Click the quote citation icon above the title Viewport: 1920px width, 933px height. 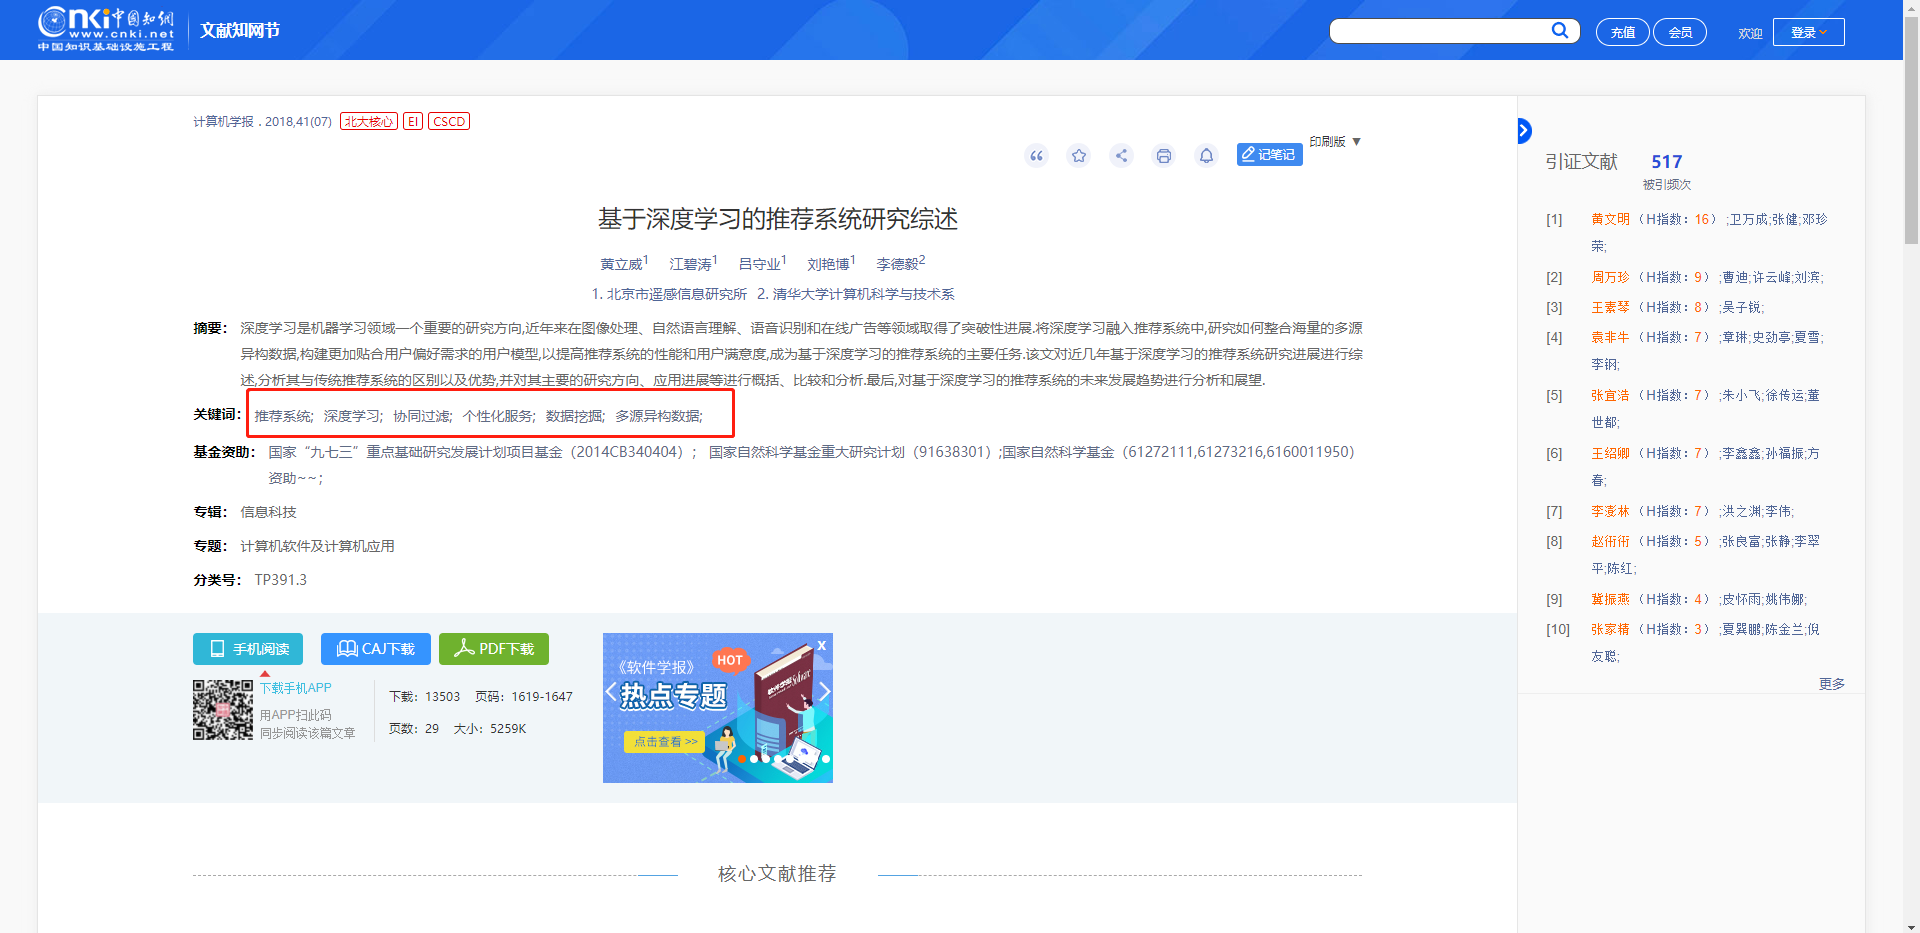1036,155
